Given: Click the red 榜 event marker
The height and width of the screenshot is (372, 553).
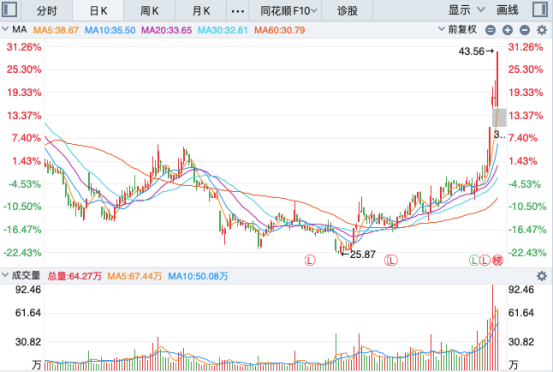Looking at the screenshot, I should (498, 261).
